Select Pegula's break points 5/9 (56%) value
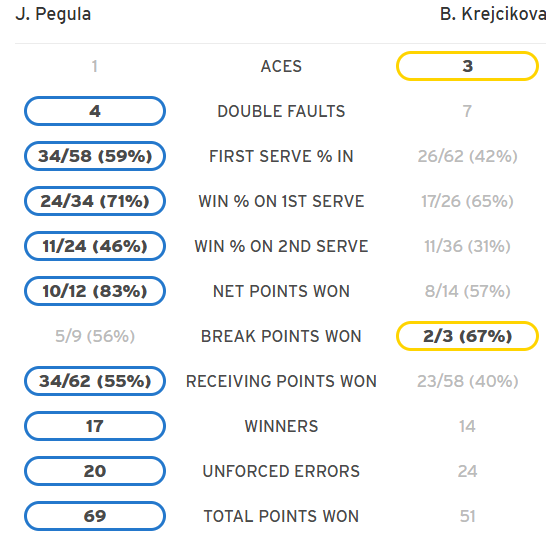Screen dimensions: 547x537 [95, 336]
